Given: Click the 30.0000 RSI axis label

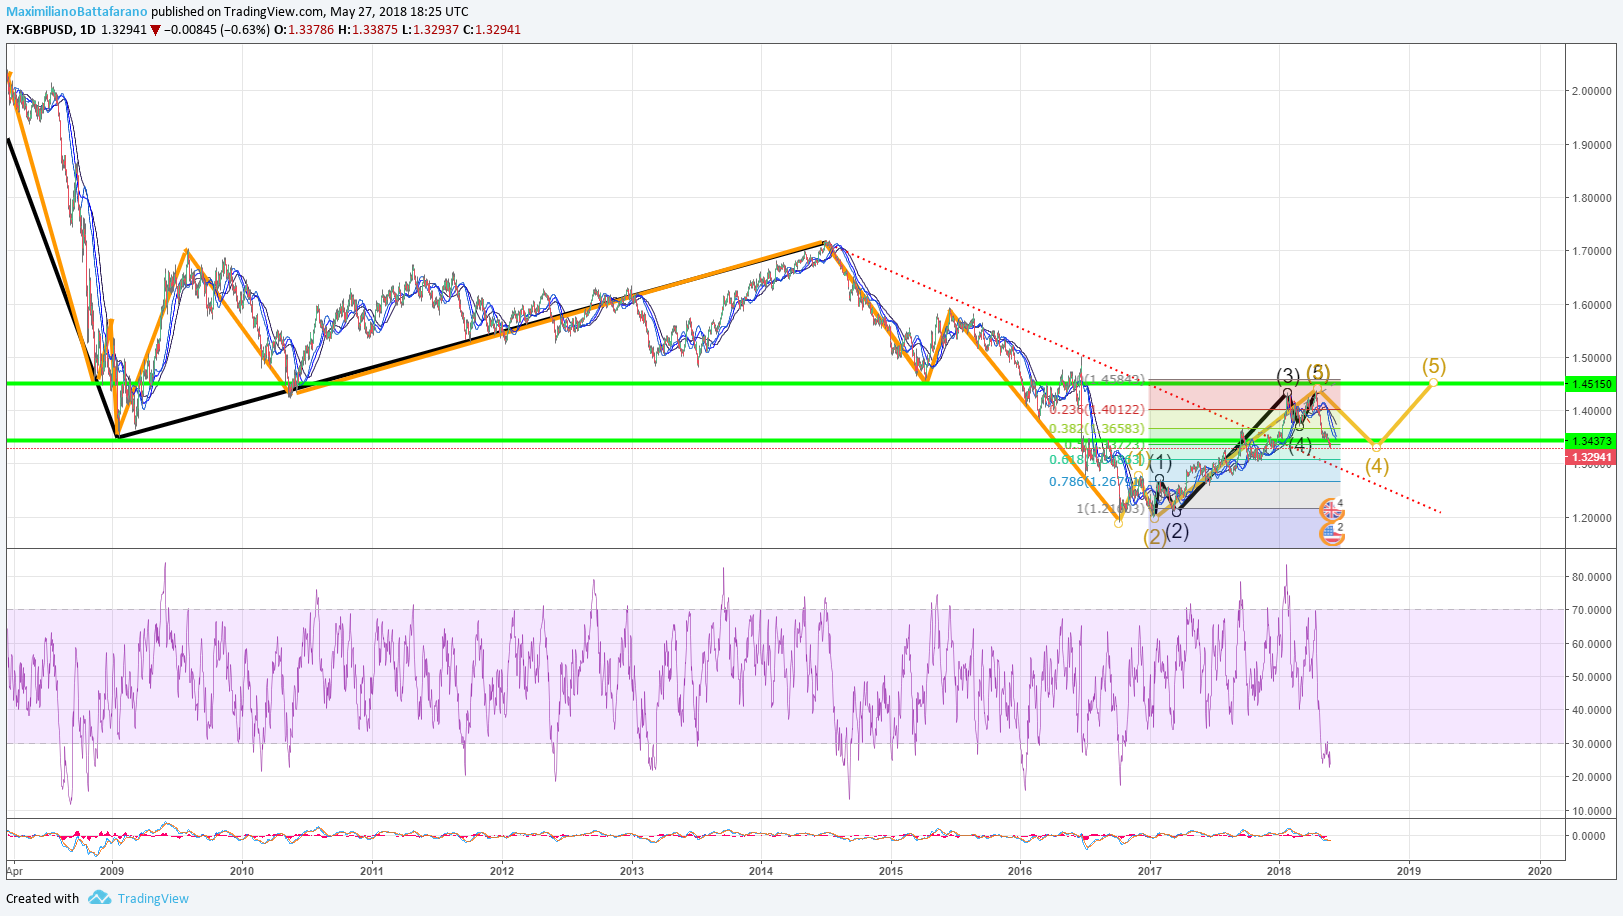Looking at the screenshot, I should click(x=1591, y=744).
